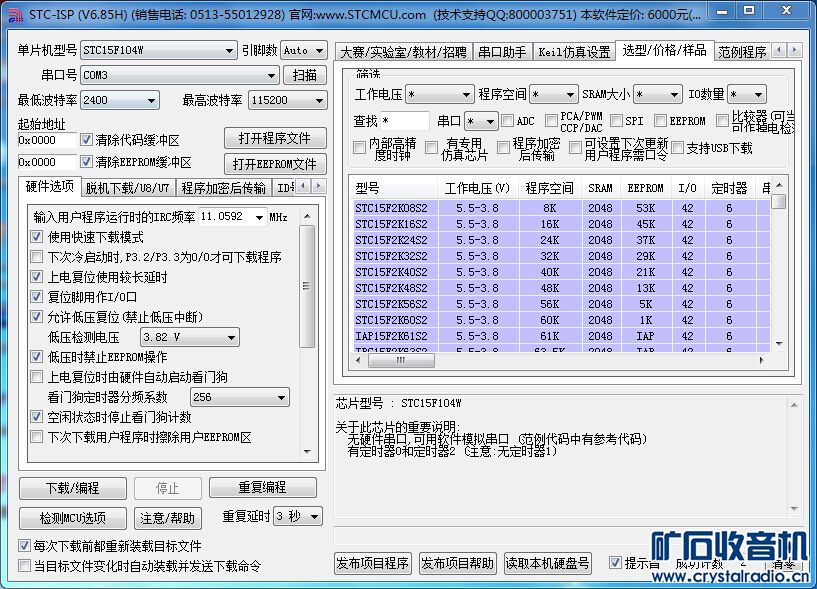Image resolution: width=817 pixels, height=589 pixels.
Task: Switch to Keil仿真设置 tab
Action: pos(574,52)
